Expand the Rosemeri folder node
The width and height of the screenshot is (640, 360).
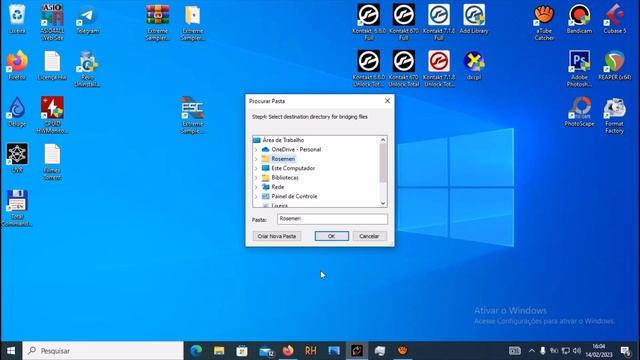coord(256,159)
